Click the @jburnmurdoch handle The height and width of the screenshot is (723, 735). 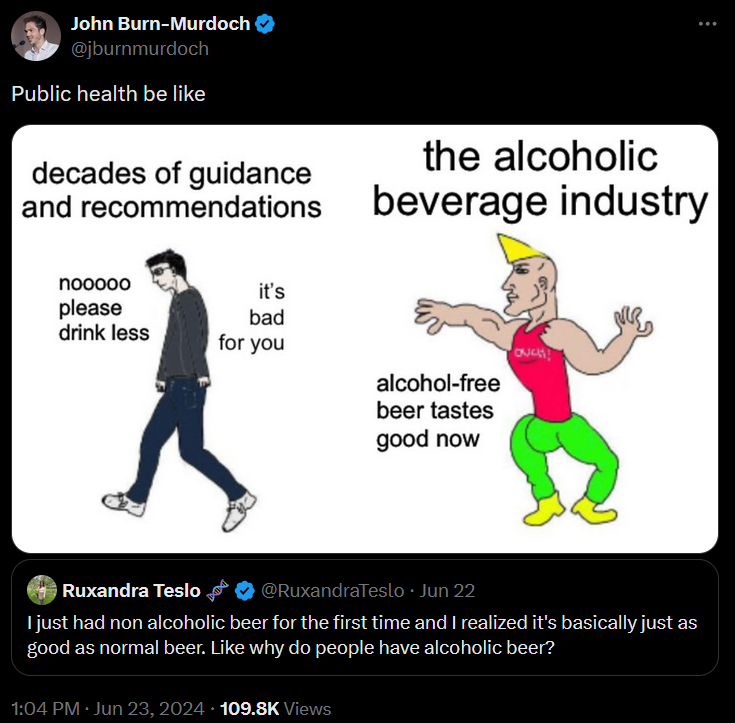coord(139,48)
